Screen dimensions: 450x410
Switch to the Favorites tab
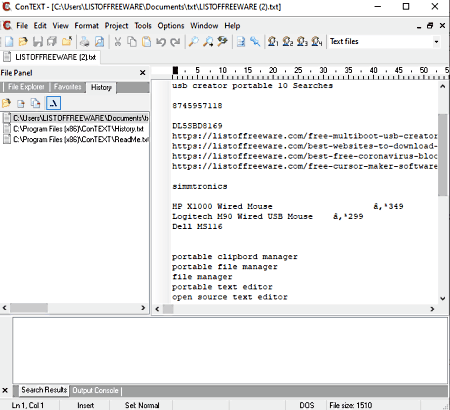[x=68, y=87]
